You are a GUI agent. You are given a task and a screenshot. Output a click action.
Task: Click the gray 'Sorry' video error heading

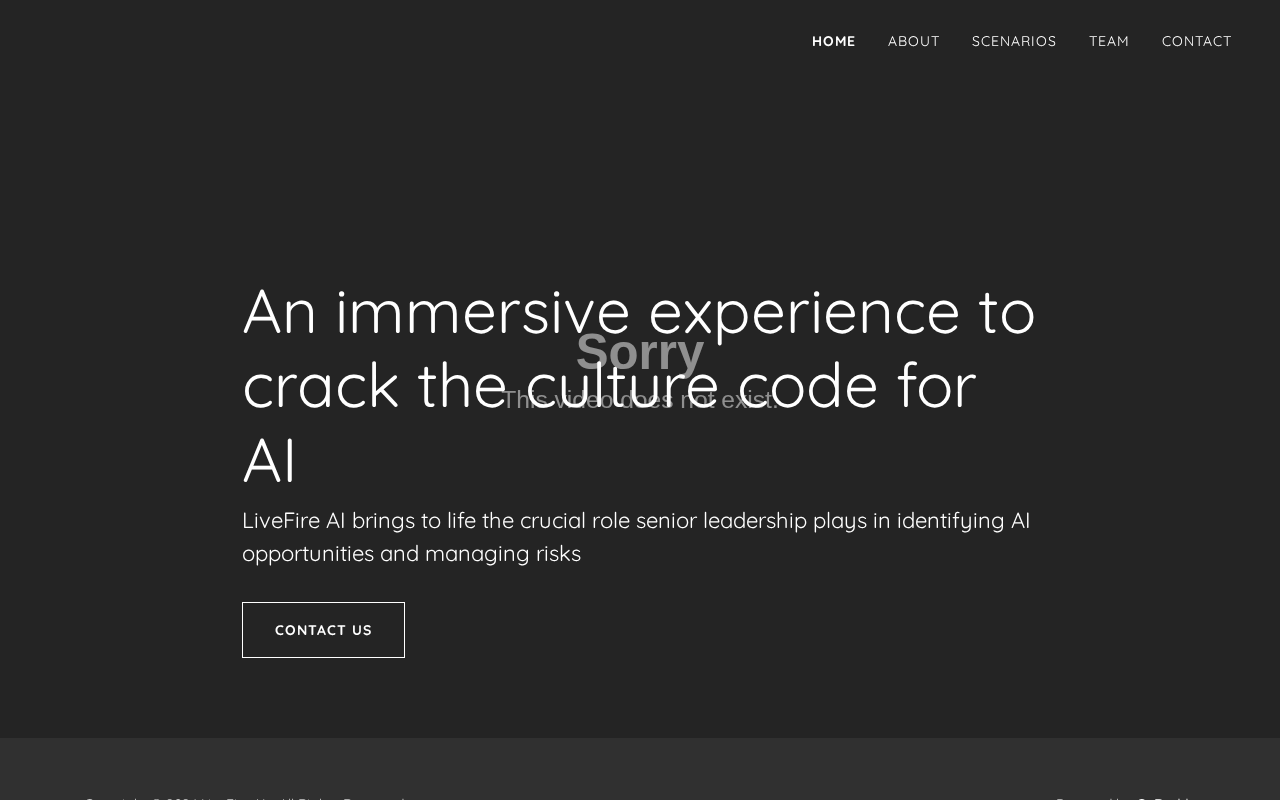[640, 352]
